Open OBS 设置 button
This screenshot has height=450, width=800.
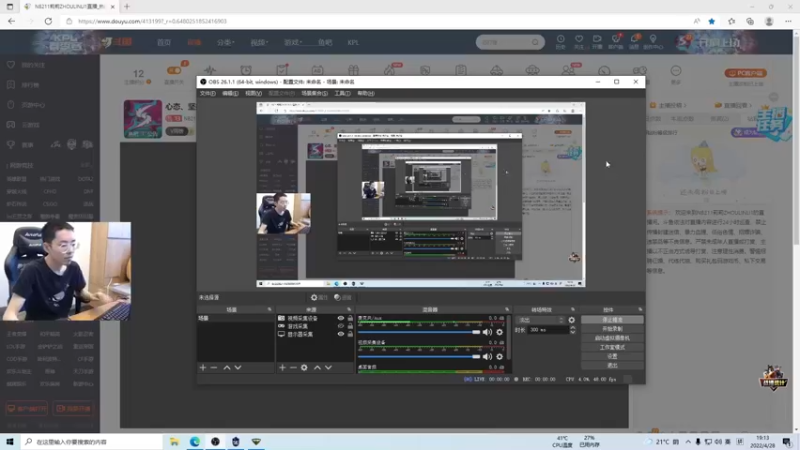pos(612,357)
